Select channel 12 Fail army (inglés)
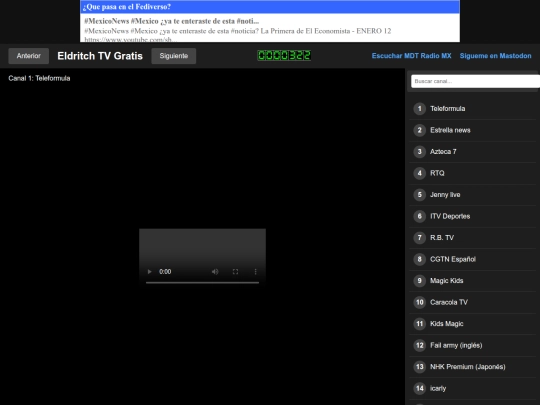This screenshot has width=540, height=405. click(472, 345)
